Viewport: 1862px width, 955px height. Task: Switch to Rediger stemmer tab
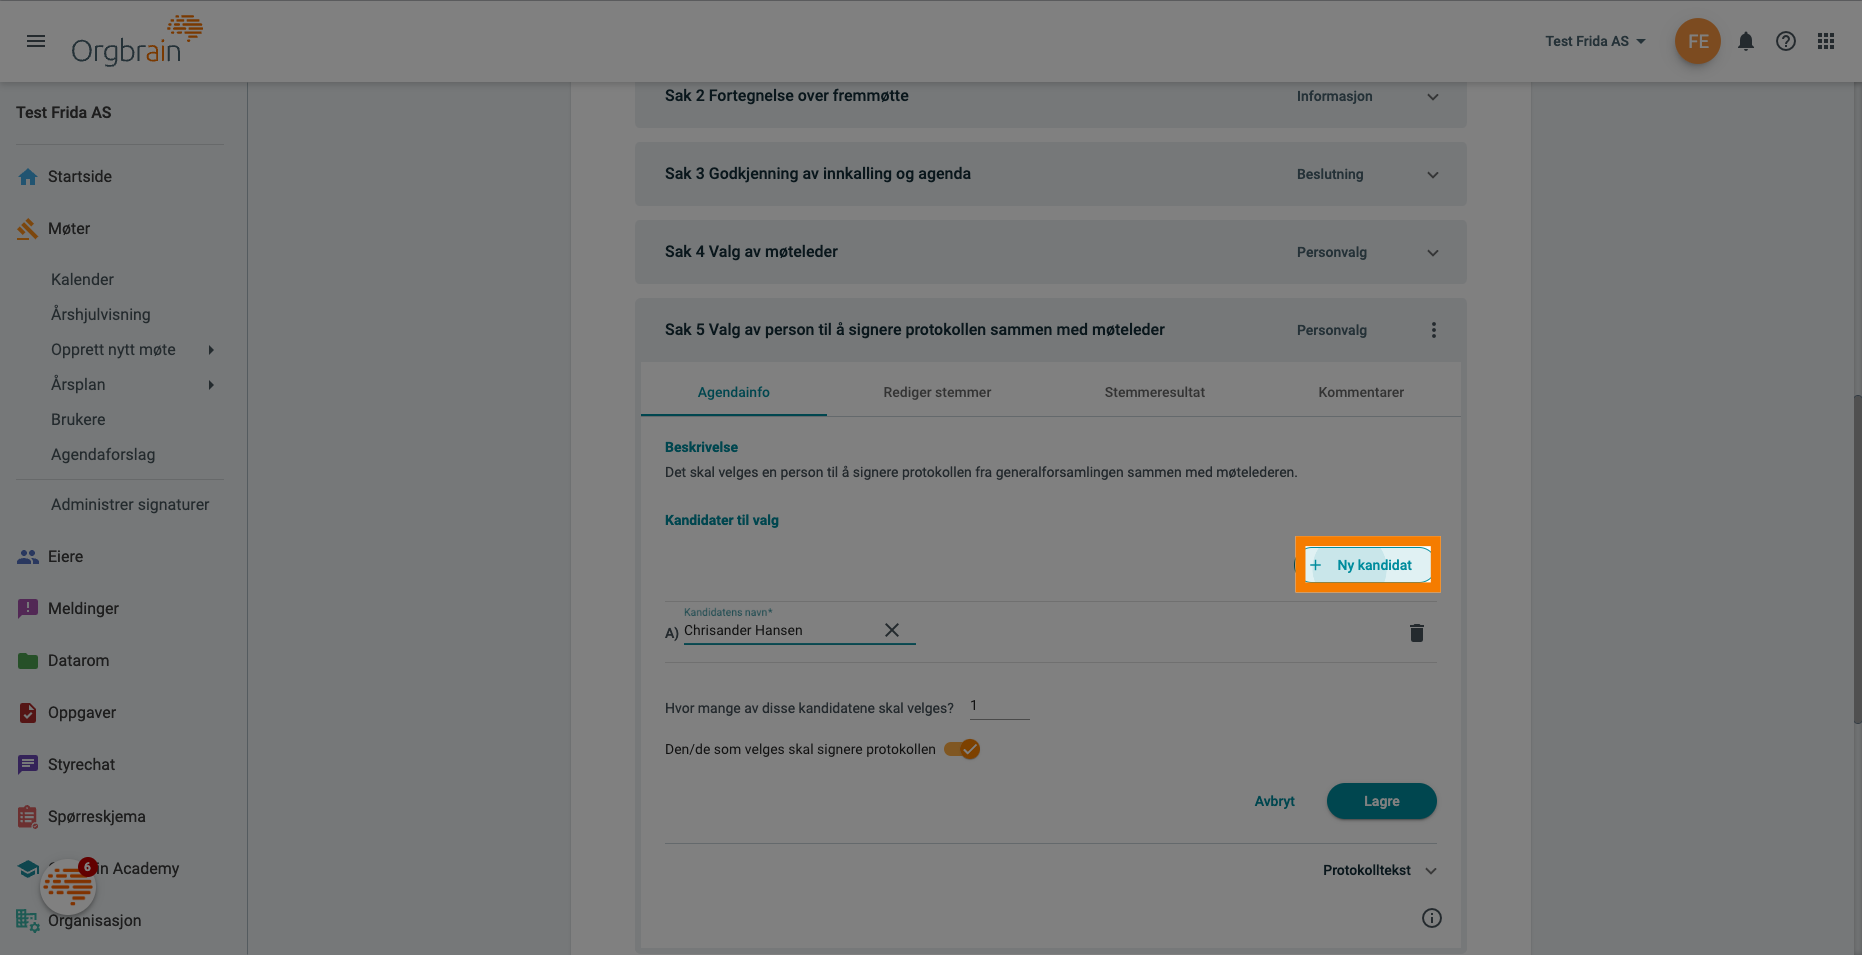937,392
